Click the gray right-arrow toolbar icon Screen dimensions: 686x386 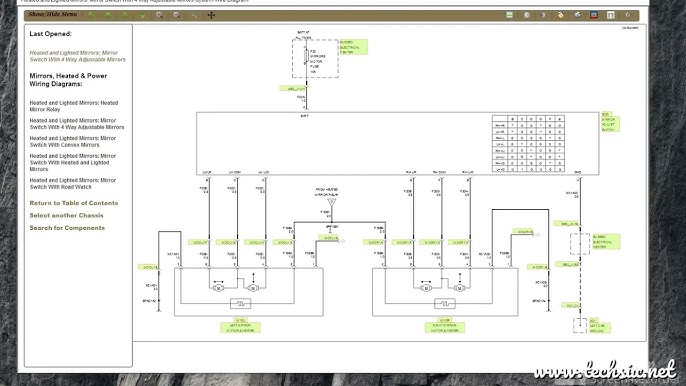544,15
